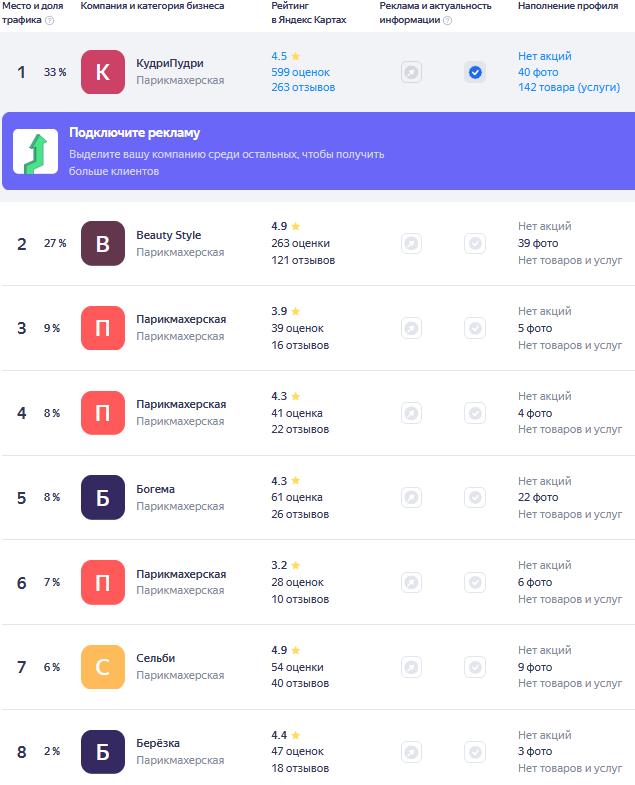Click the Beauty Style letter B logo
The width and height of the screenshot is (635, 785).
(x=103, y=243)
